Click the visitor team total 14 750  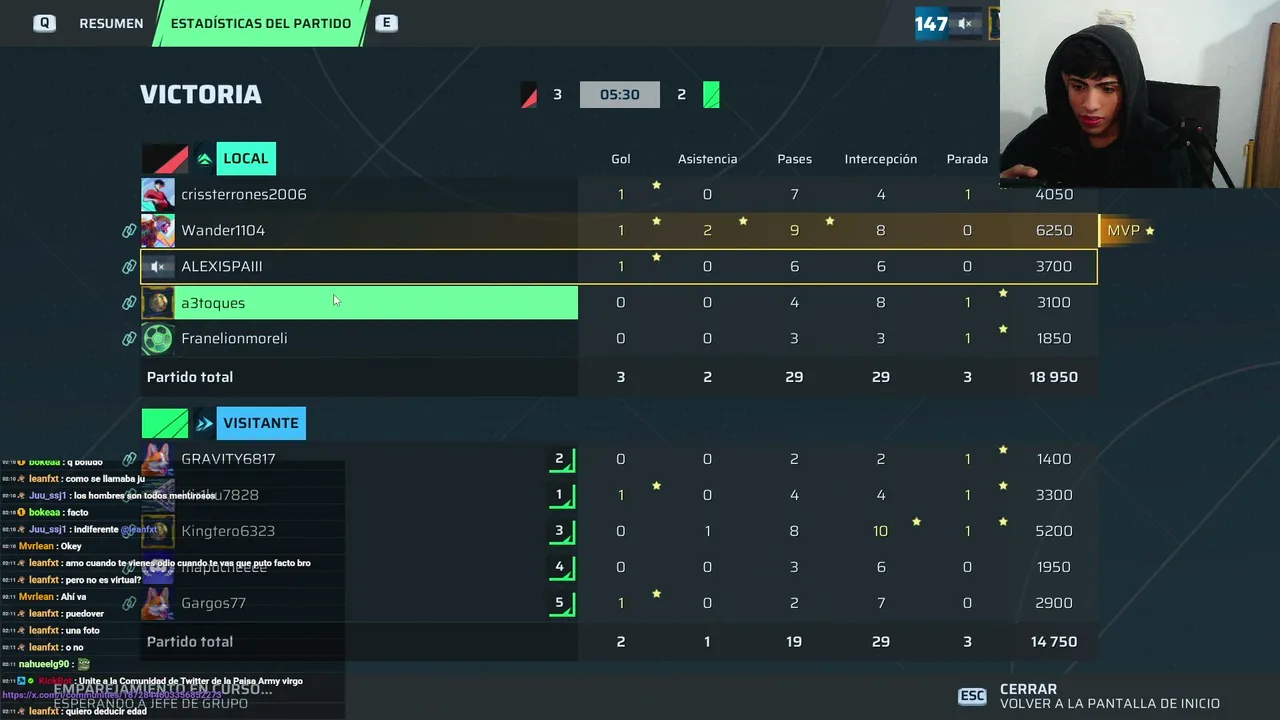[x=1054, y=642]
